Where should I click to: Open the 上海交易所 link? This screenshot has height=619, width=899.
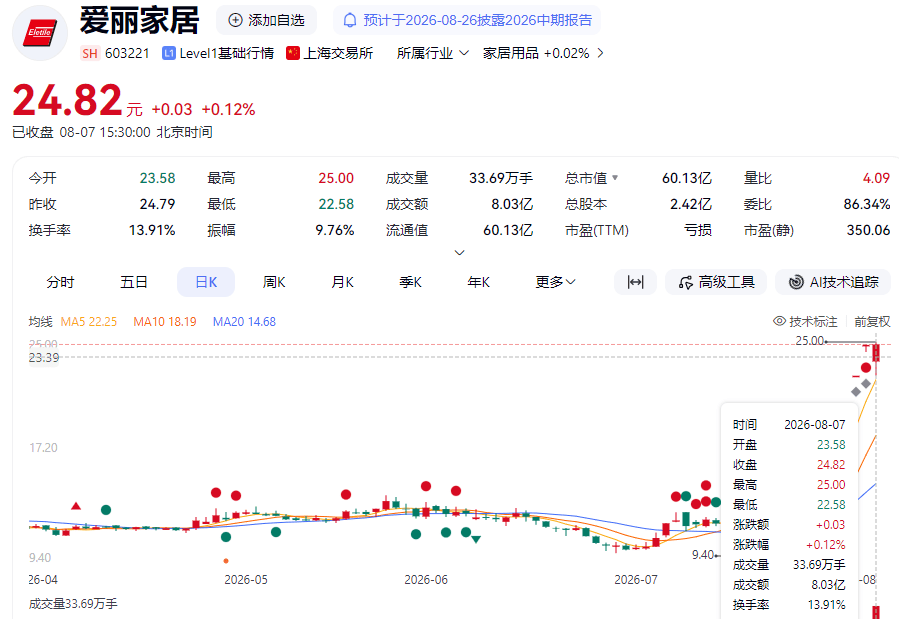(x=338, y=53)
